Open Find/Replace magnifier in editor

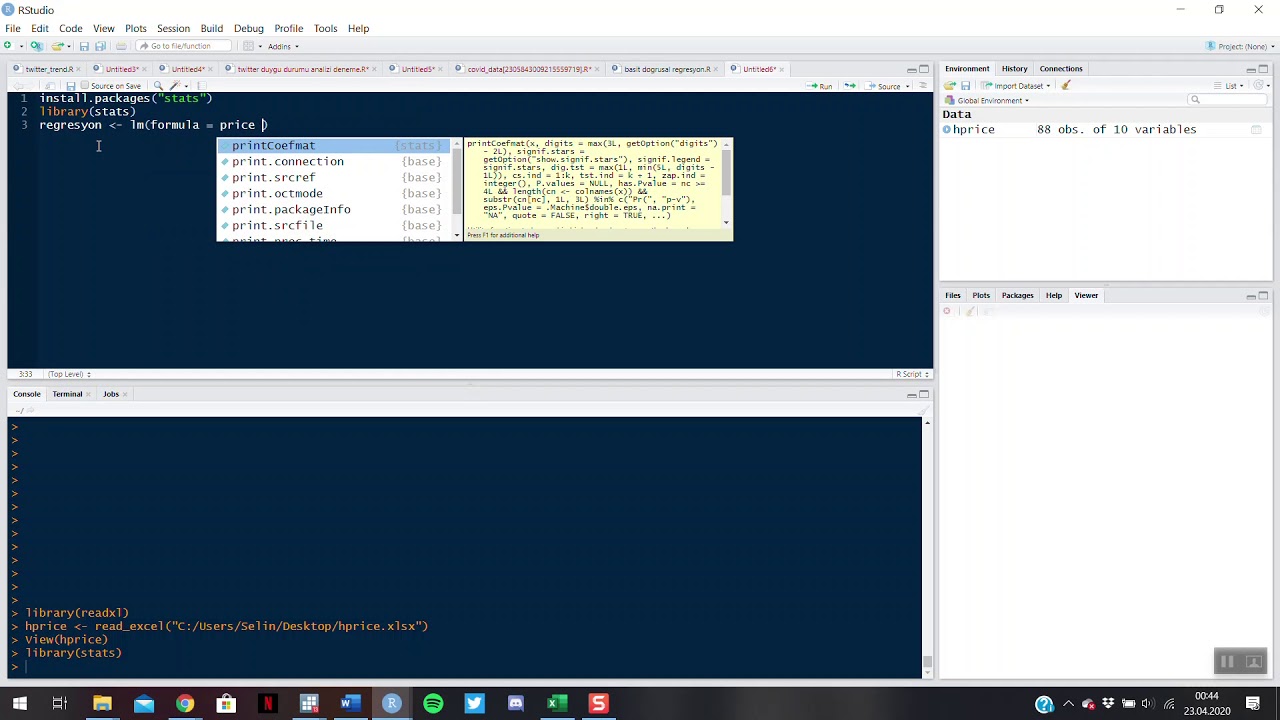[158, 86]
